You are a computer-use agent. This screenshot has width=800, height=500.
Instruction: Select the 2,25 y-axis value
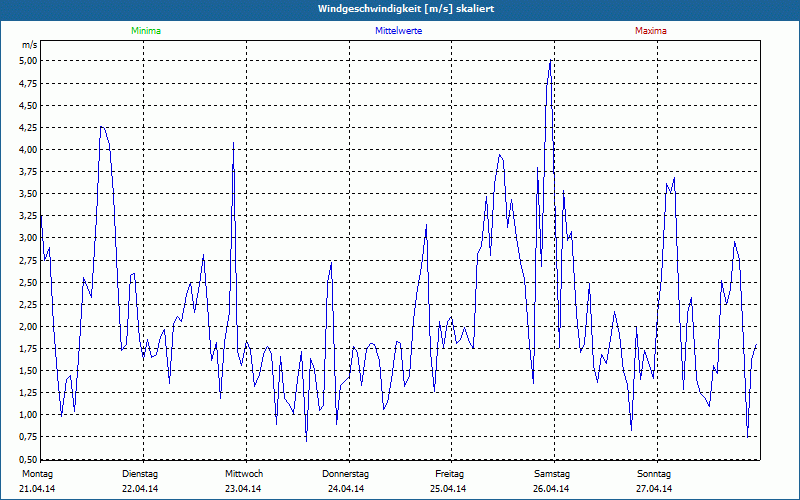point(29,305)
